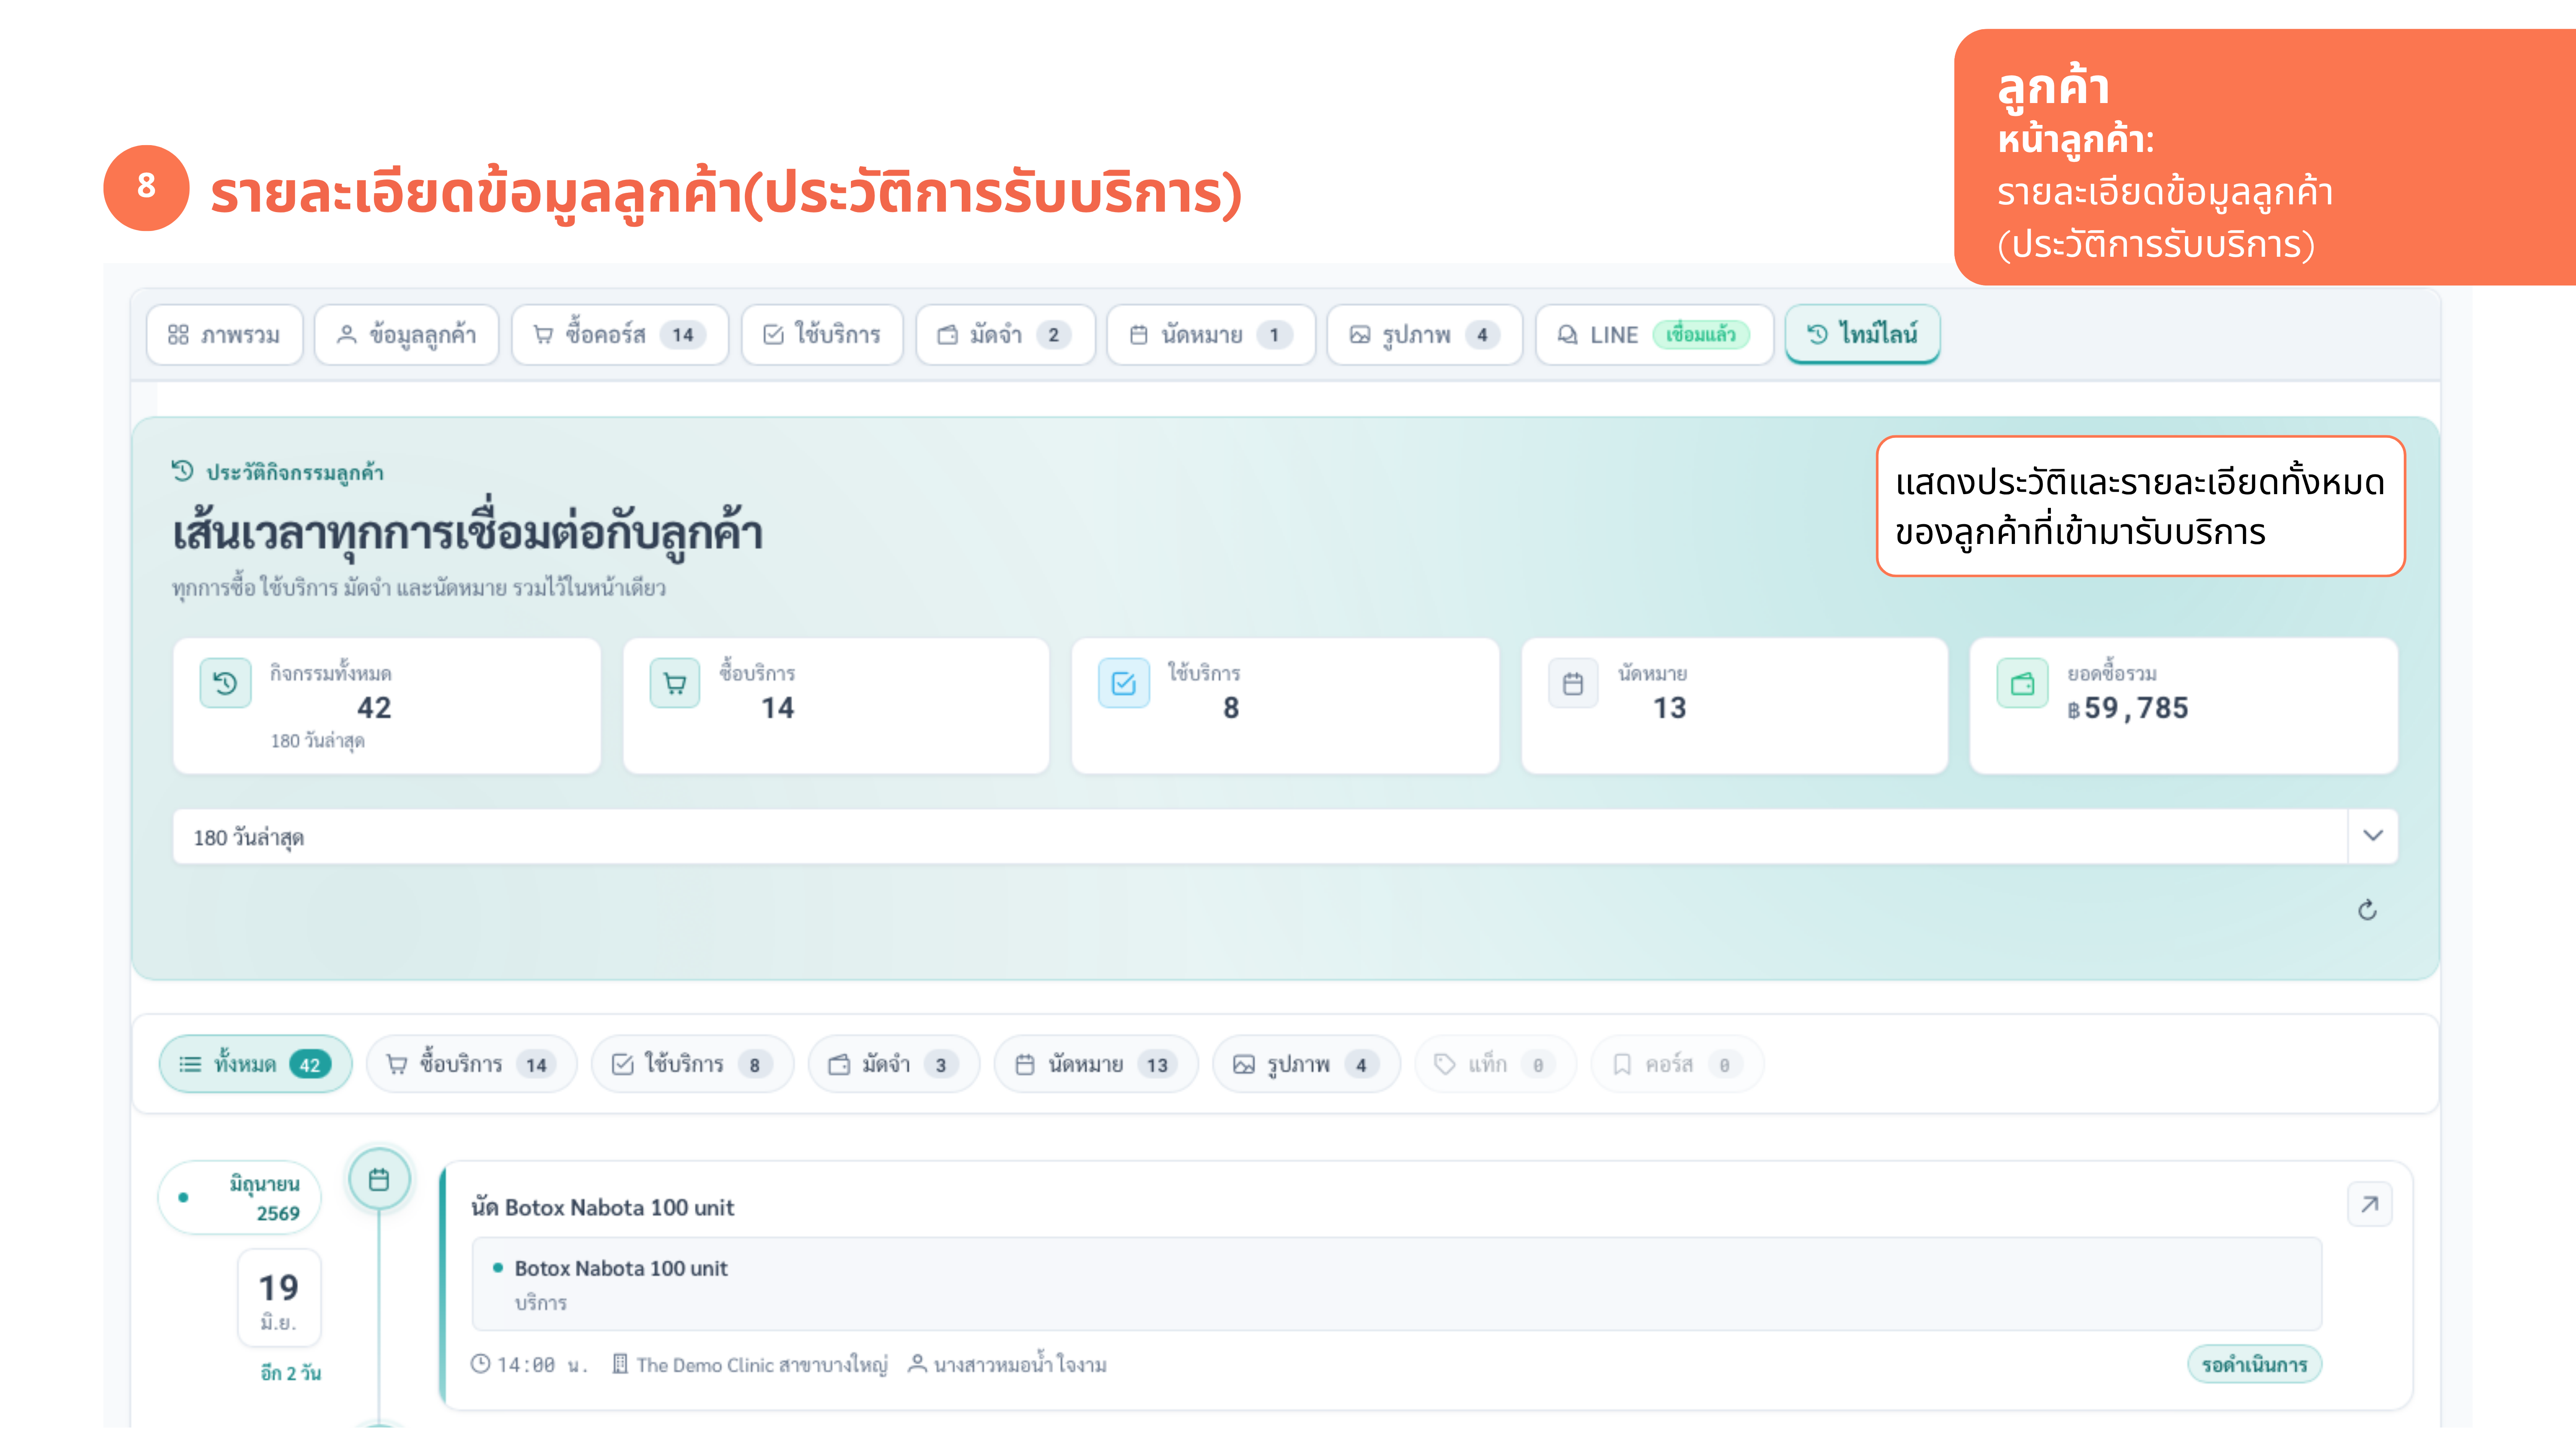
Task: Go to the top ใช้บริการ tab
Action: tap(822, 335)
